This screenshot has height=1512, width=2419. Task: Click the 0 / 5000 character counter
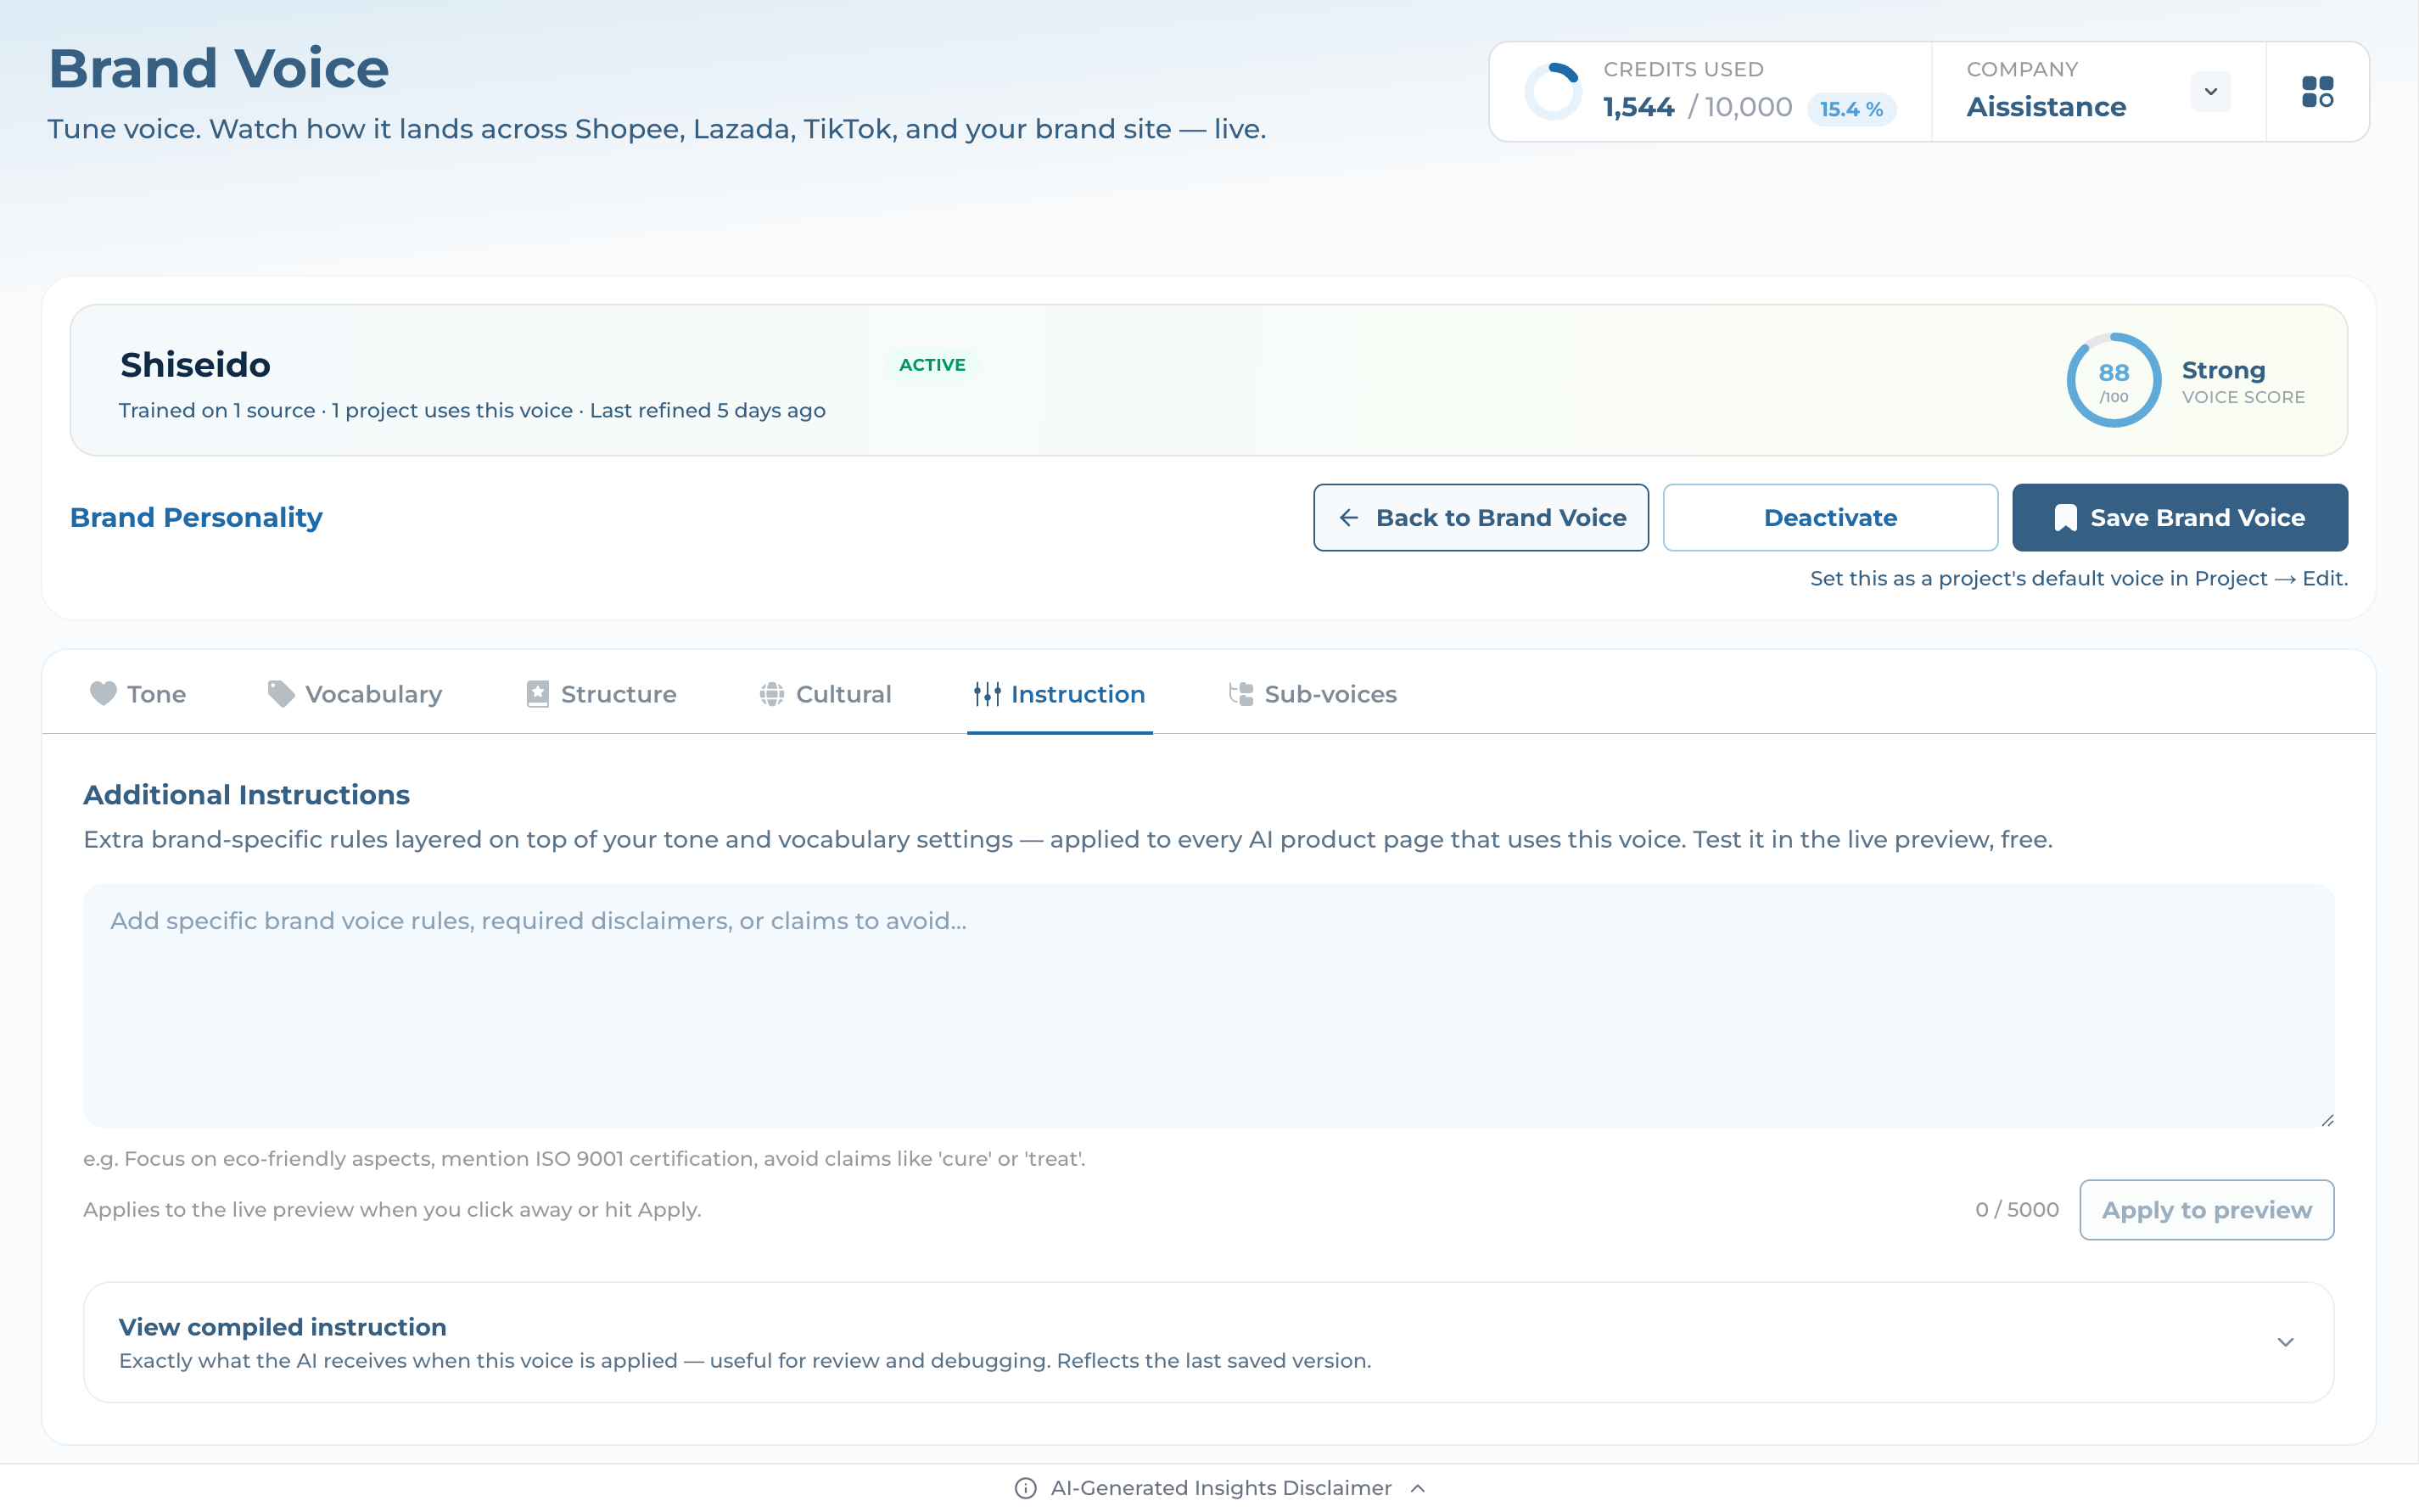tap(2016, 1210)
